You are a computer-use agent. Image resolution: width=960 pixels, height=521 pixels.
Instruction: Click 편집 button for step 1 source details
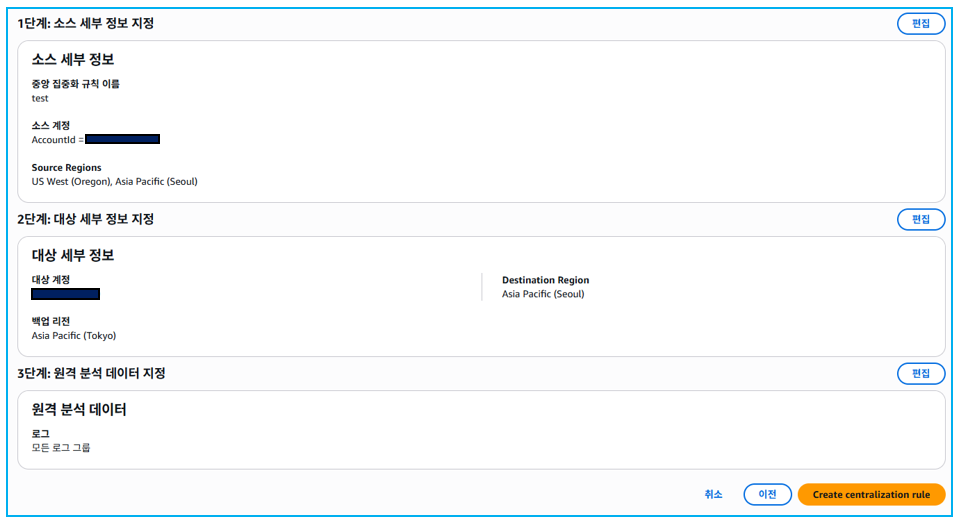click(920, 24)
